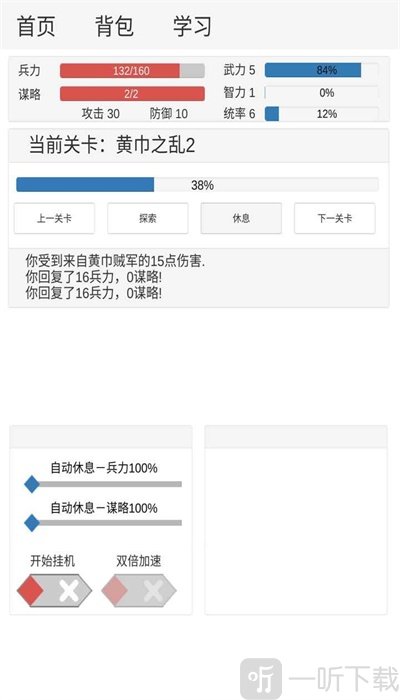Click the 上一关卡 previous level button

tap(54, 218)
